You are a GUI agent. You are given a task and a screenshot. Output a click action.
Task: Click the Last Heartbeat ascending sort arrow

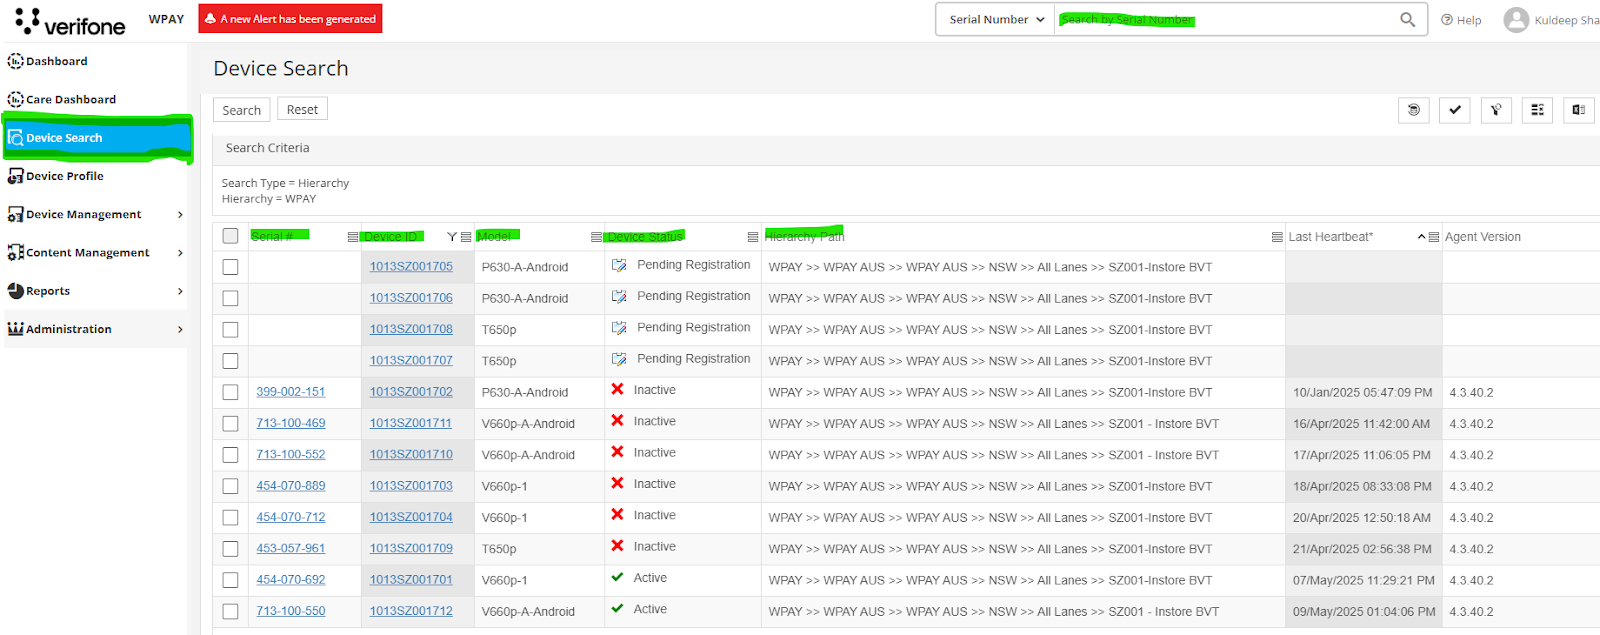click(x=1421, y=237)
